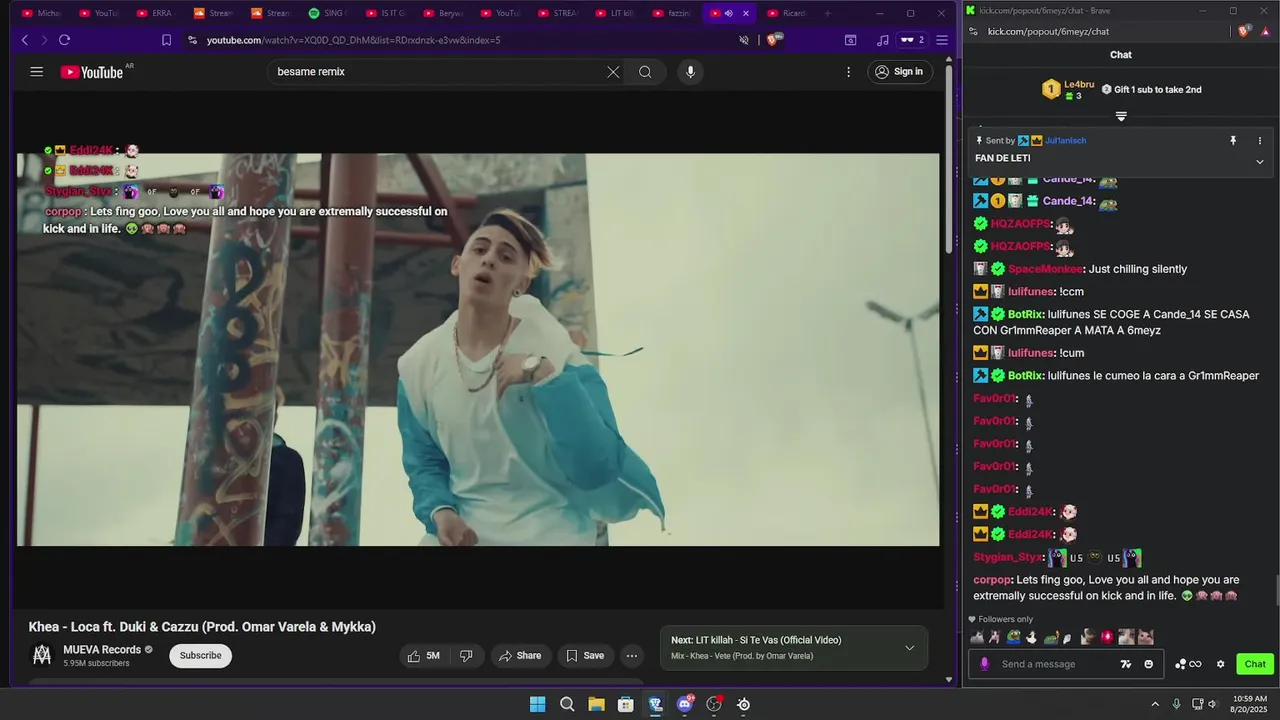Click the Jul1anisch username in pinned message
Screen dimensions: 1280x720
(1066, 141)
